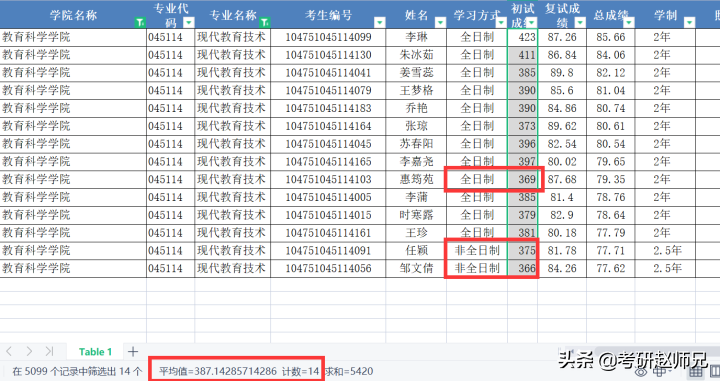Select the initial score cell 411
This screenshot has width=720, height=381.
523,55
